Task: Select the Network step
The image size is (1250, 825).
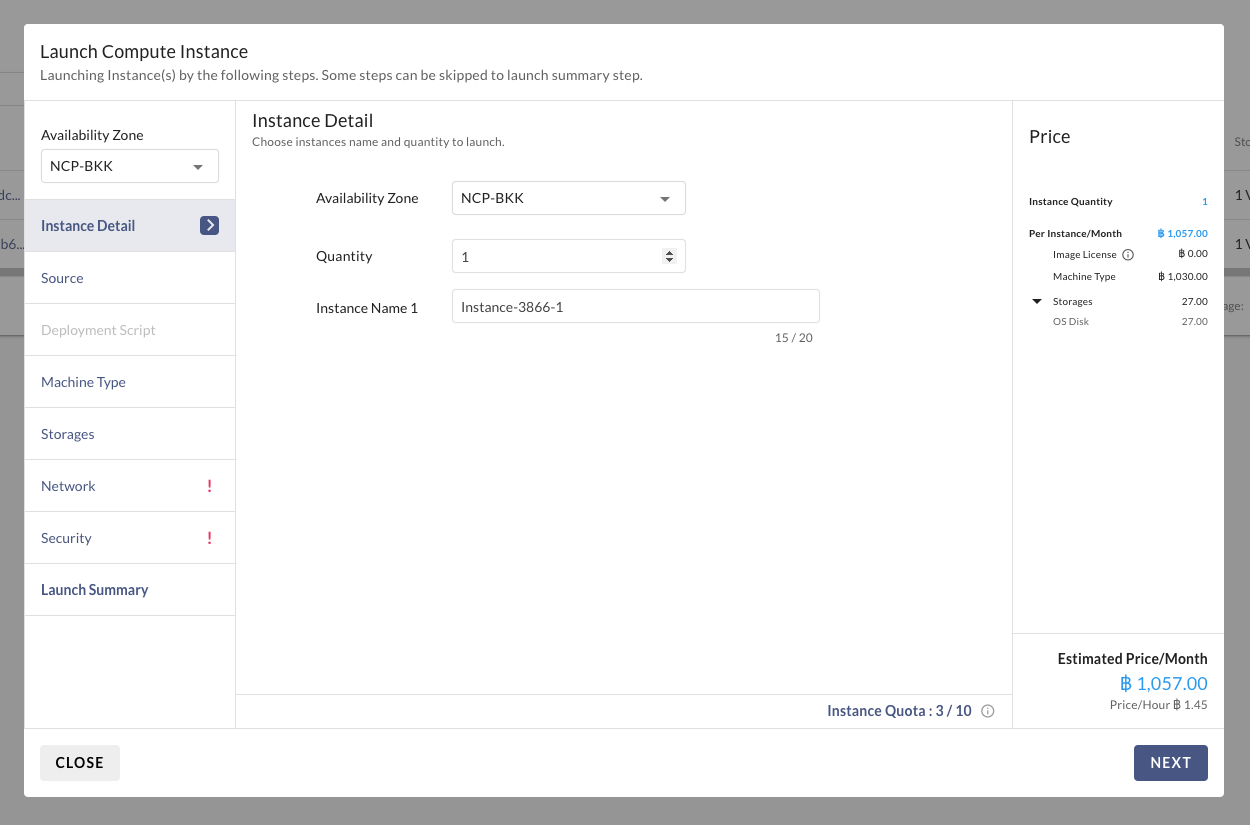Action: pos(68,486)
